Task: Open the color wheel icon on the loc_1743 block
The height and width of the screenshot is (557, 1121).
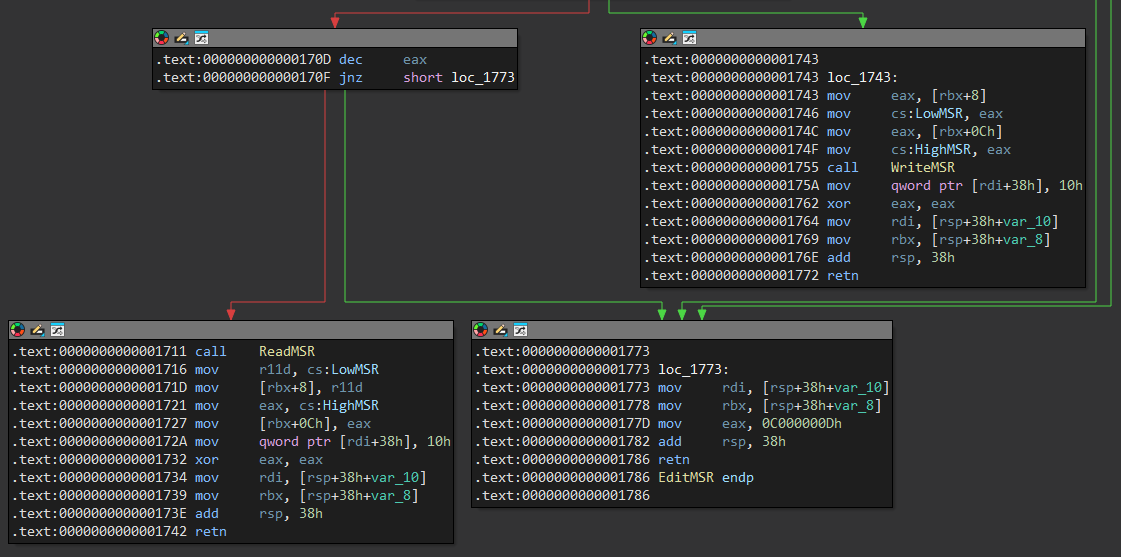Action: click(x=650, y=38)
